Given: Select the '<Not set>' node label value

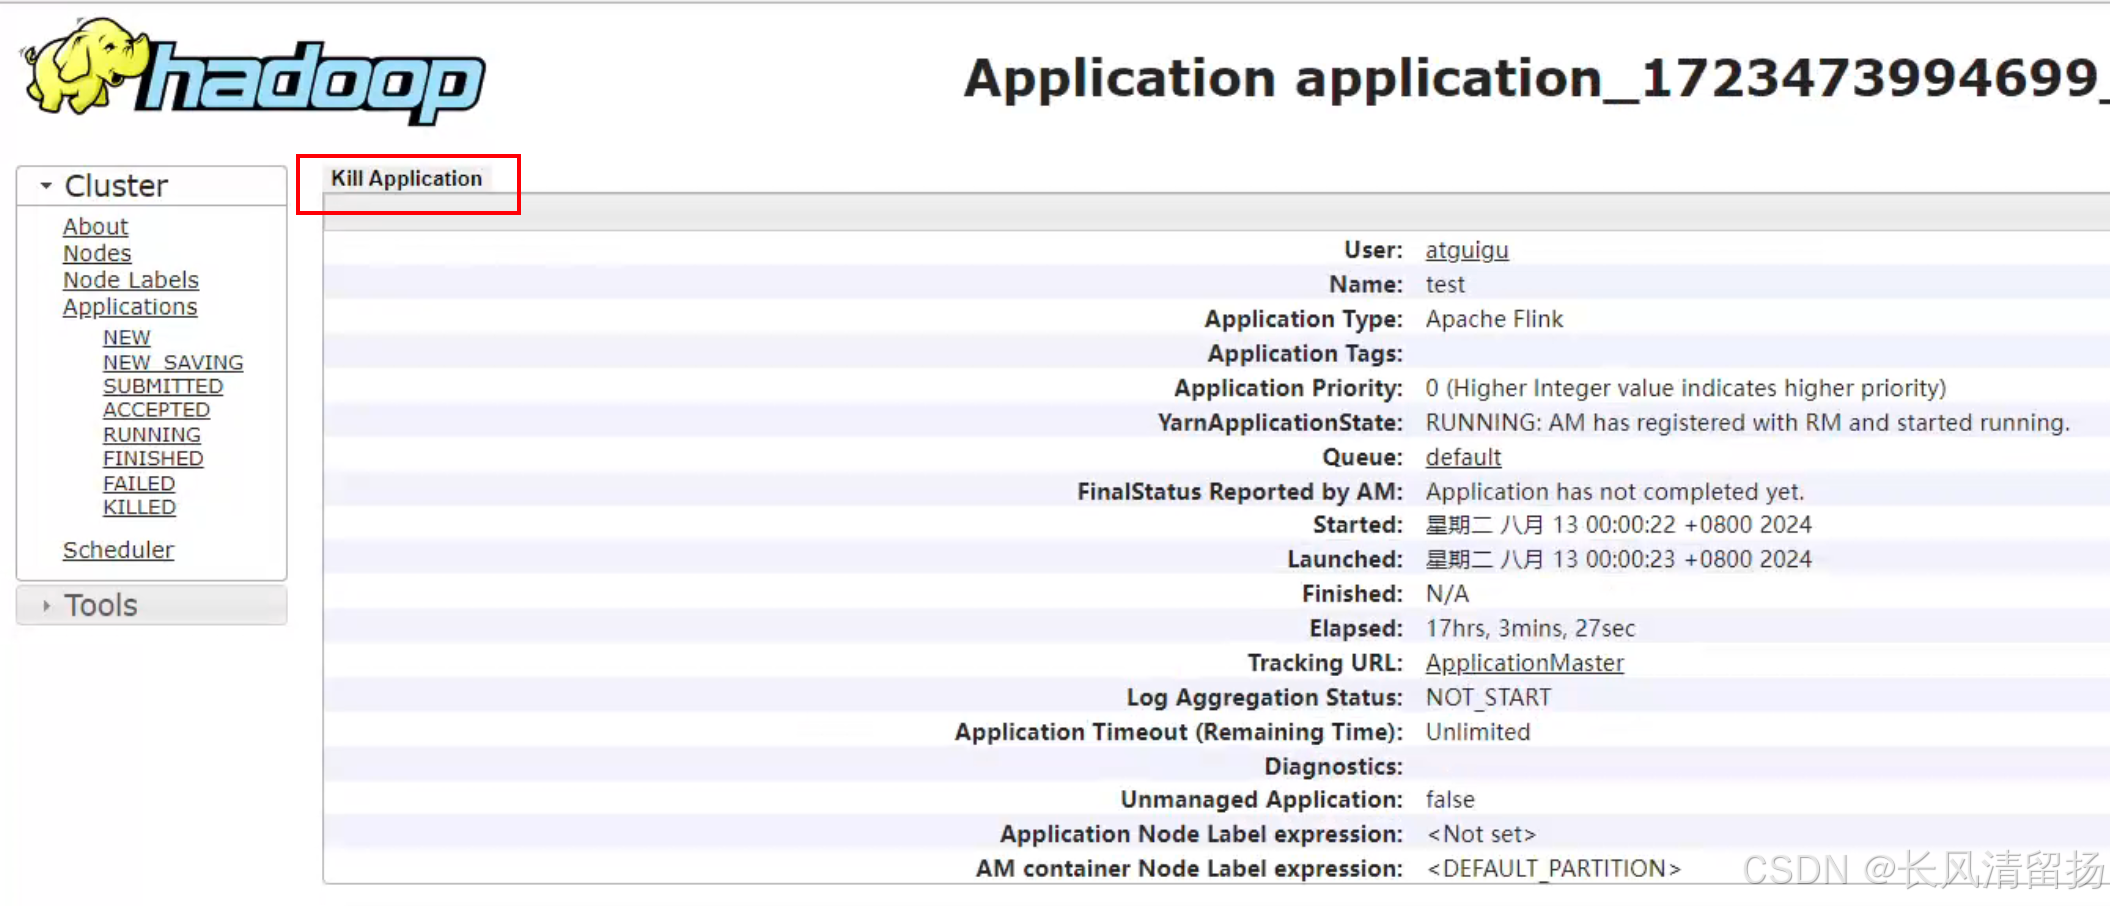Looking at the screenshot, I should pos(1481,835).
